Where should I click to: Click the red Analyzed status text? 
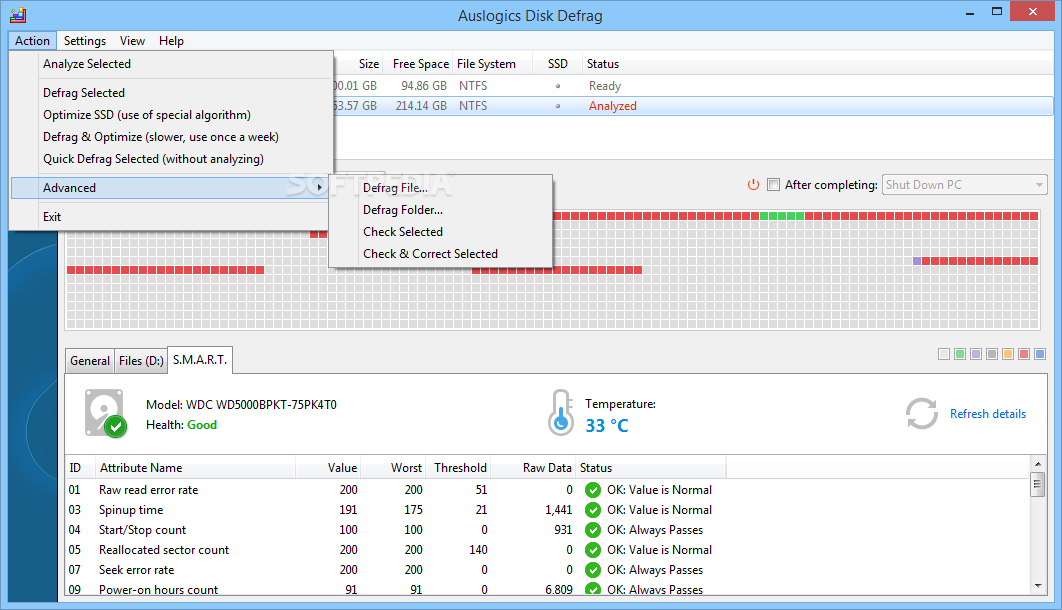click(612, 106)
